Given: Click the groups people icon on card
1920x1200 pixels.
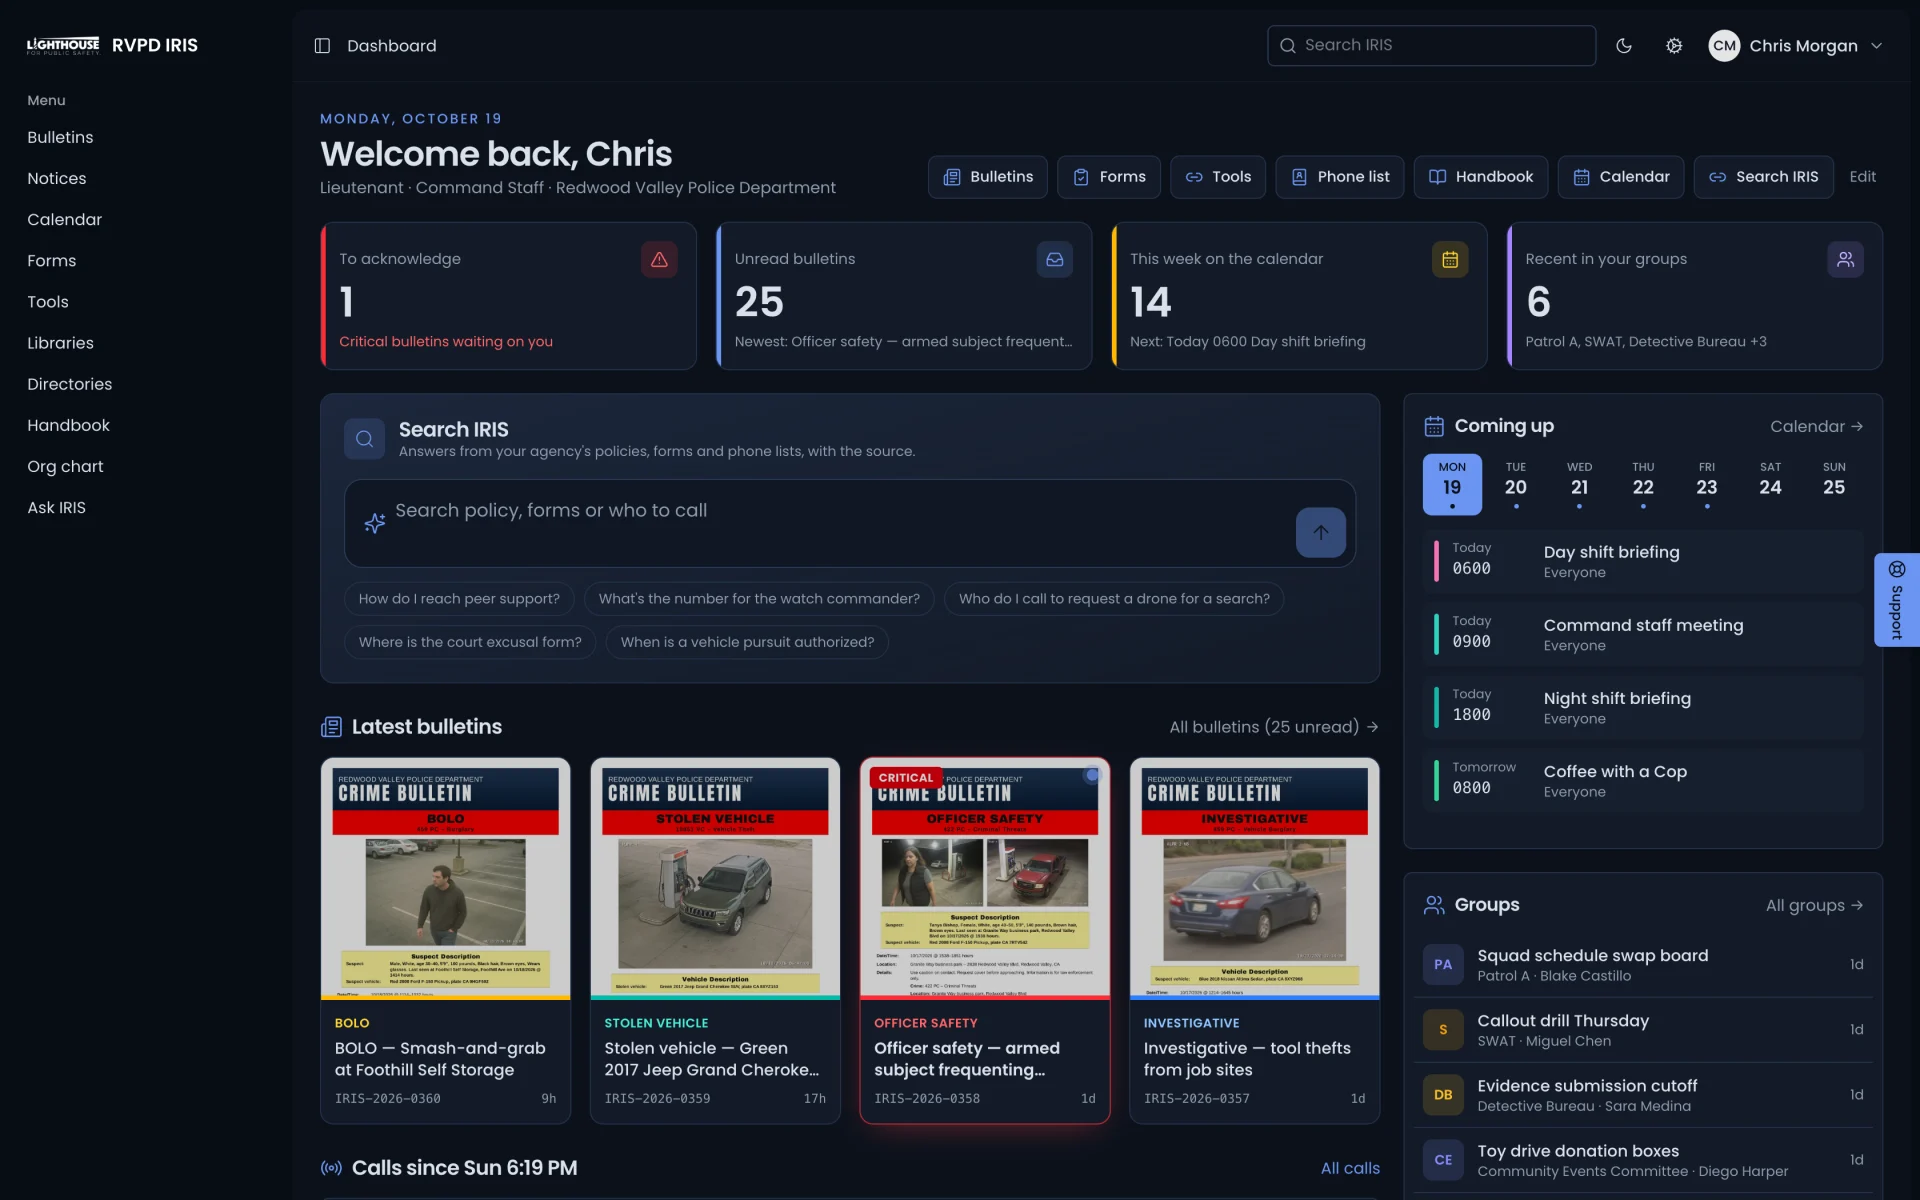Looking at the screenshot, I should pyautogui.click(x=1845, y=260).
